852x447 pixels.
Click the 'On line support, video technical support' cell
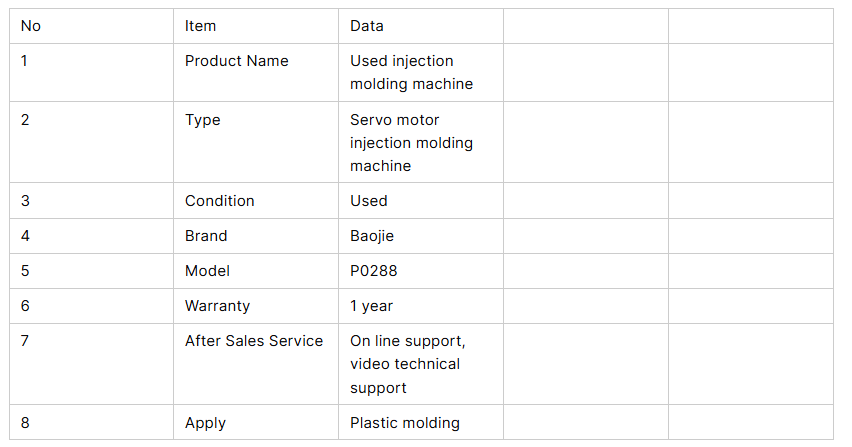click(x=408, y=364)
